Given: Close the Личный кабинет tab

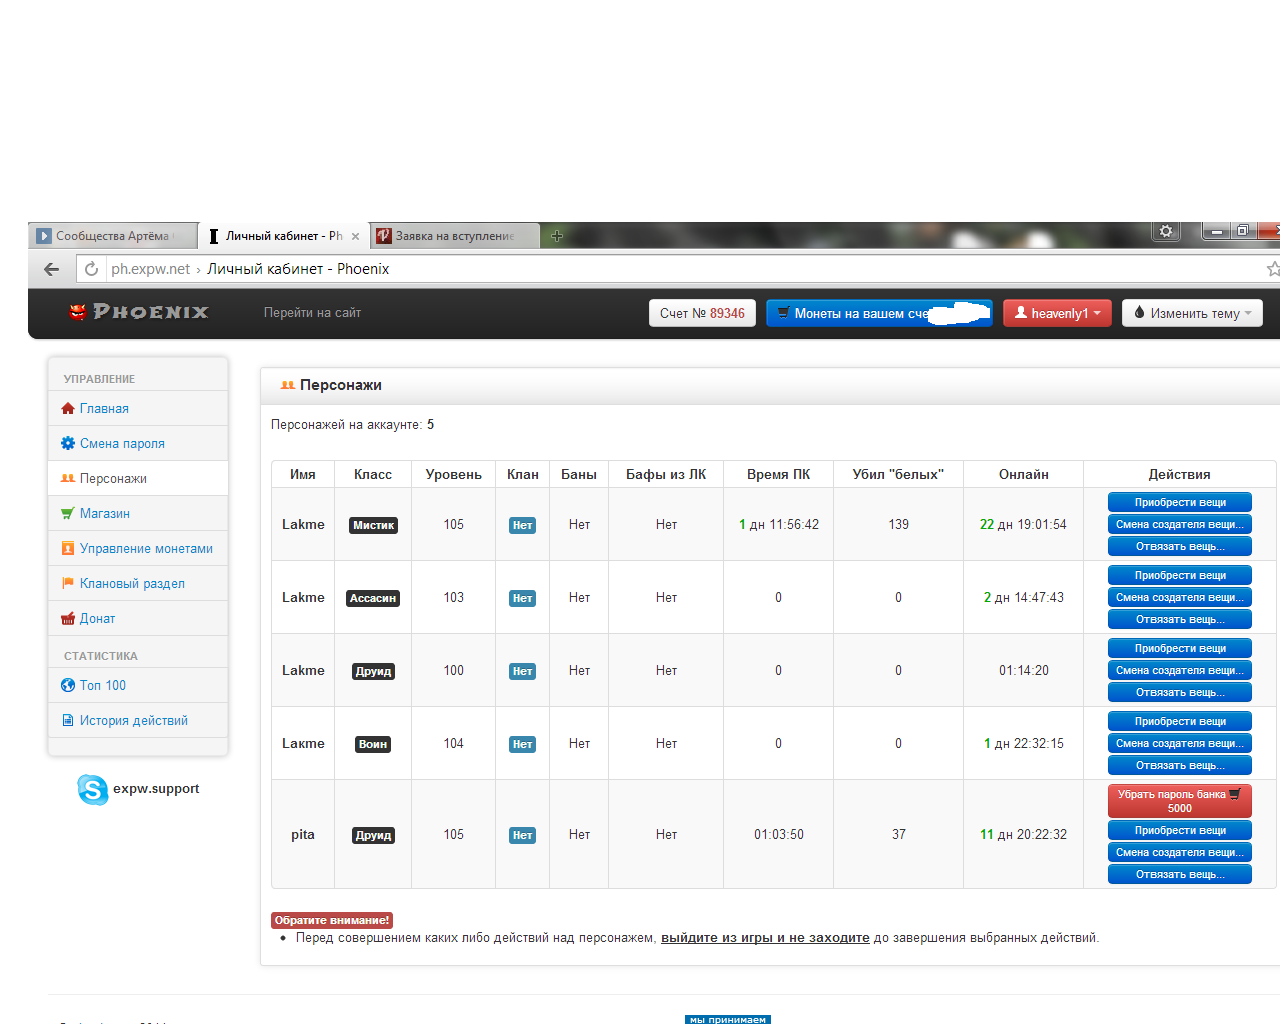Looking at the screenshot, I should point(355,237).
